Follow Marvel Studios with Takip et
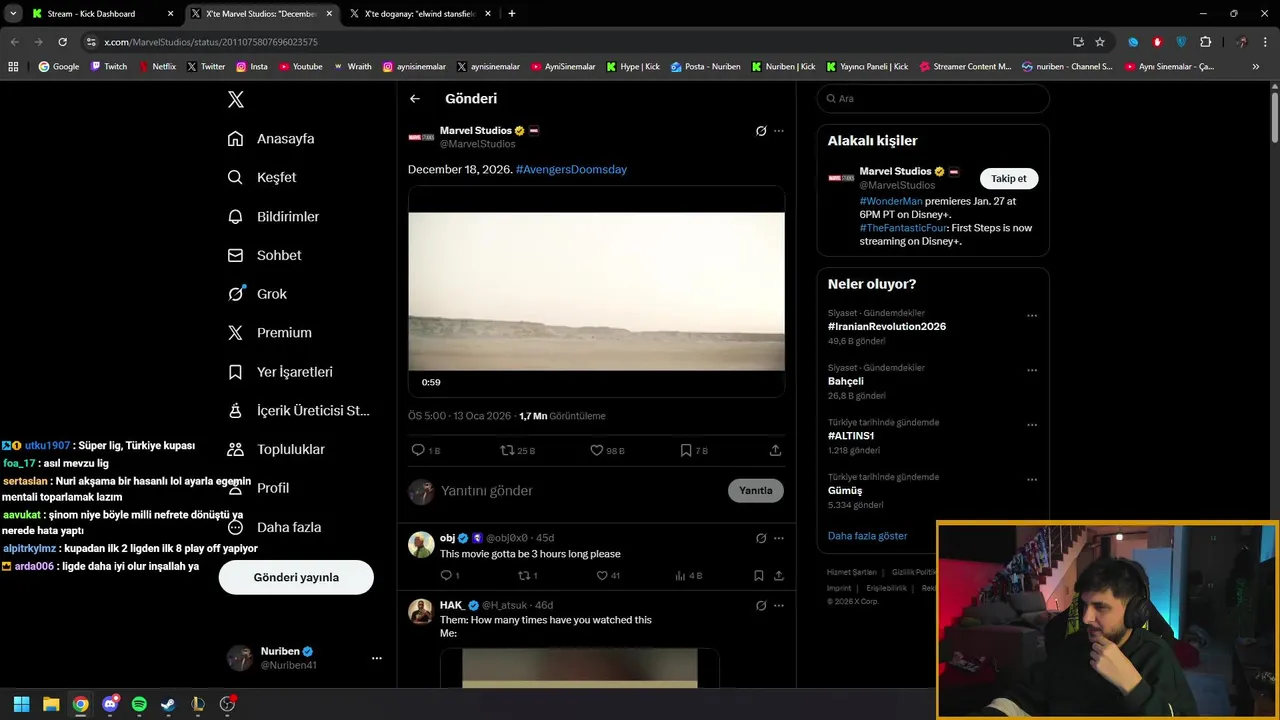Image resolution: width=1280 pixels, height=720 pixels. point(1008,179)
